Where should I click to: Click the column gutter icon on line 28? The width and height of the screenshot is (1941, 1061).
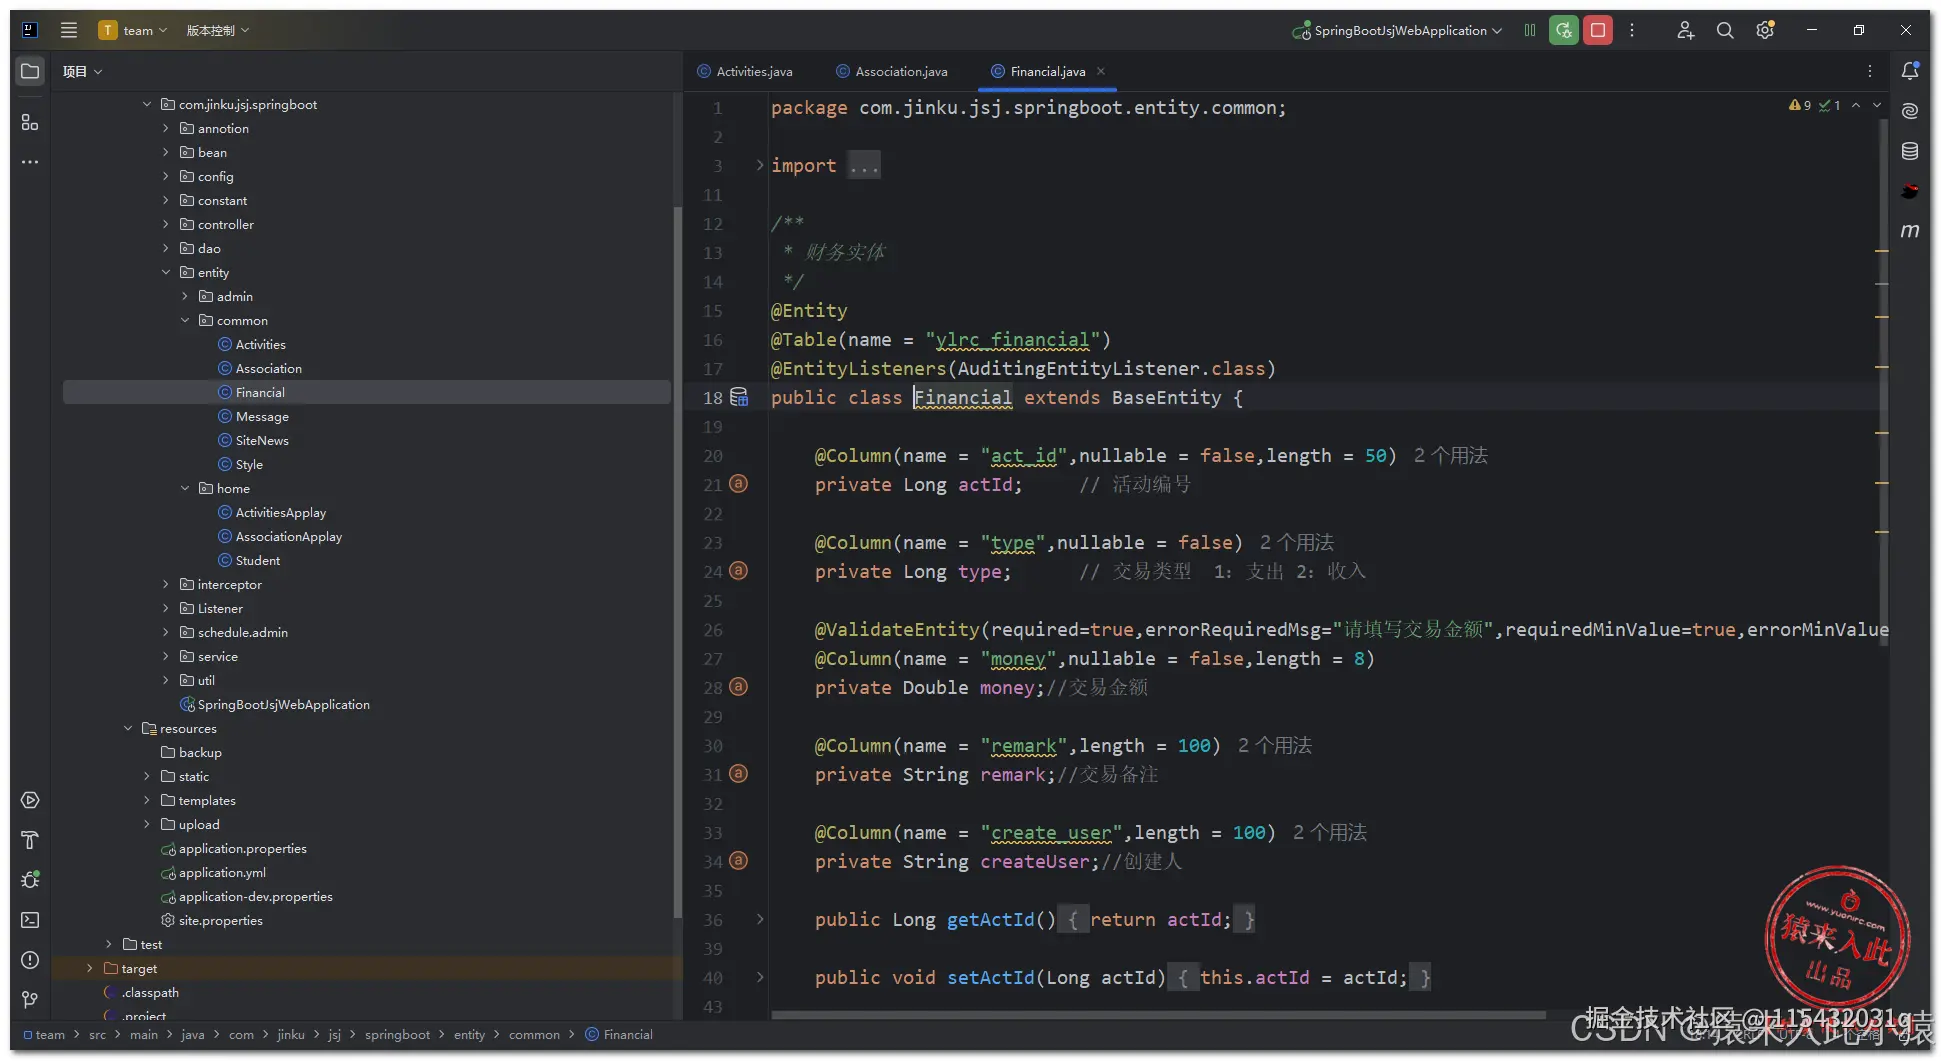click(x=739, y=687)
